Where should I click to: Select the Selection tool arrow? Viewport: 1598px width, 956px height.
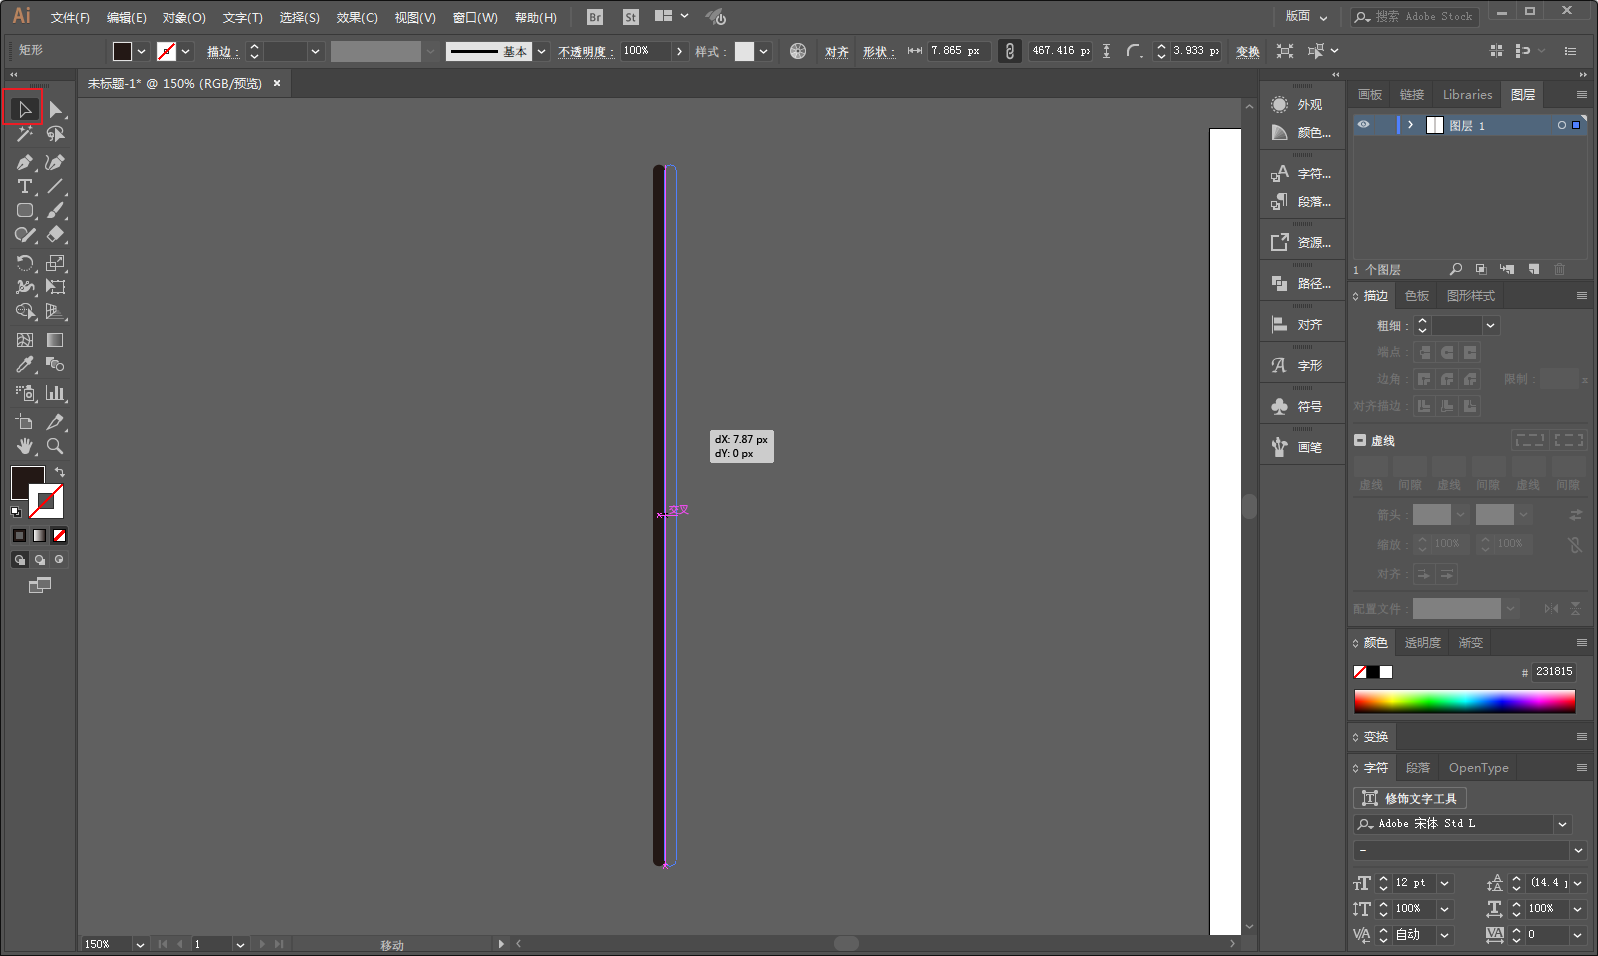pyautogui.click(x=24, y=109)
